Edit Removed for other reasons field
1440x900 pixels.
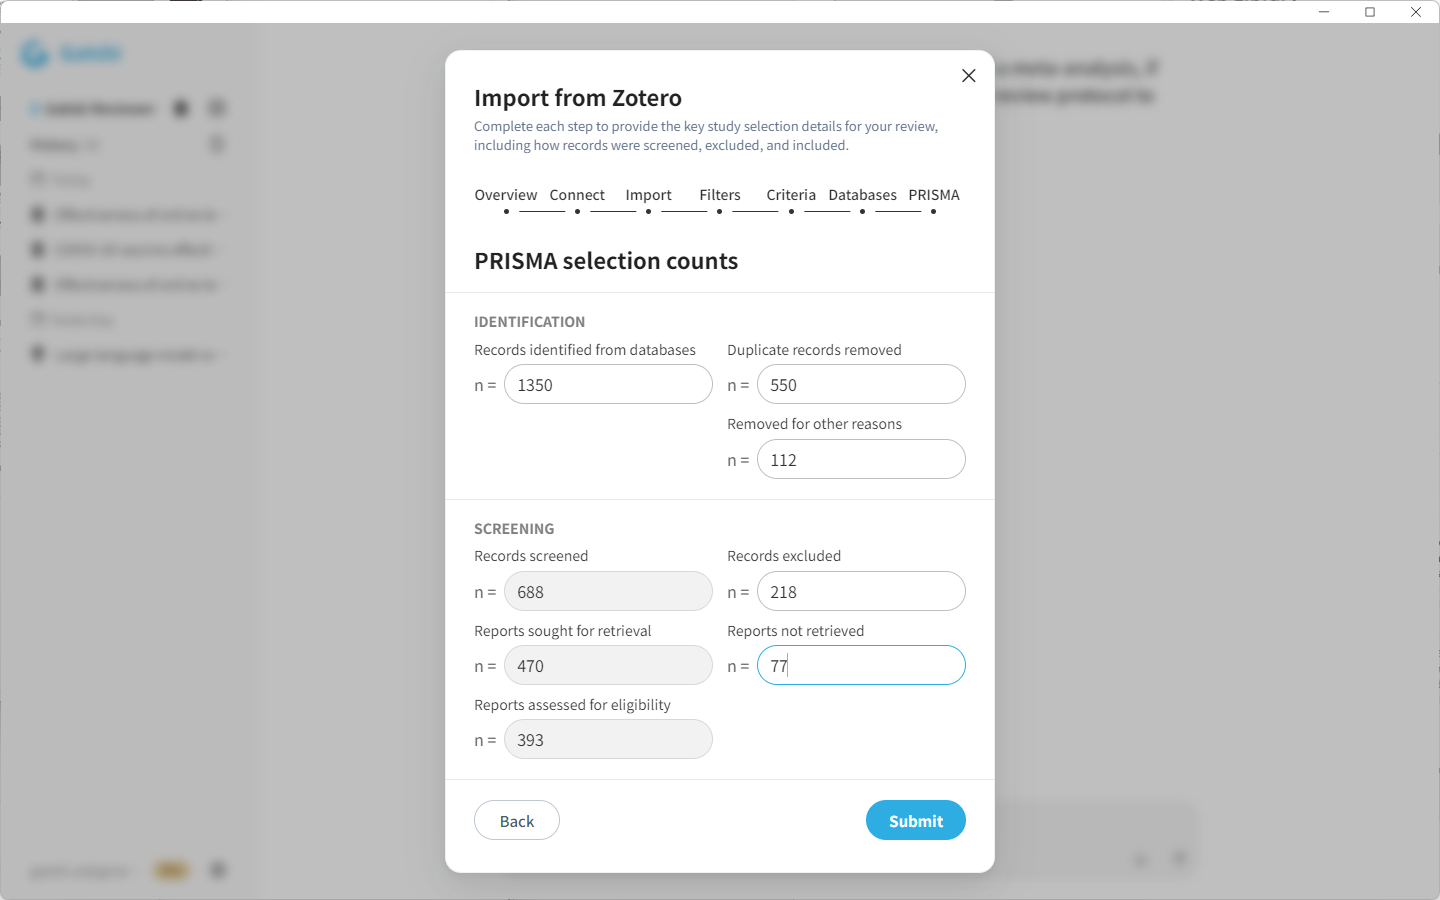[x=861, y=460]
